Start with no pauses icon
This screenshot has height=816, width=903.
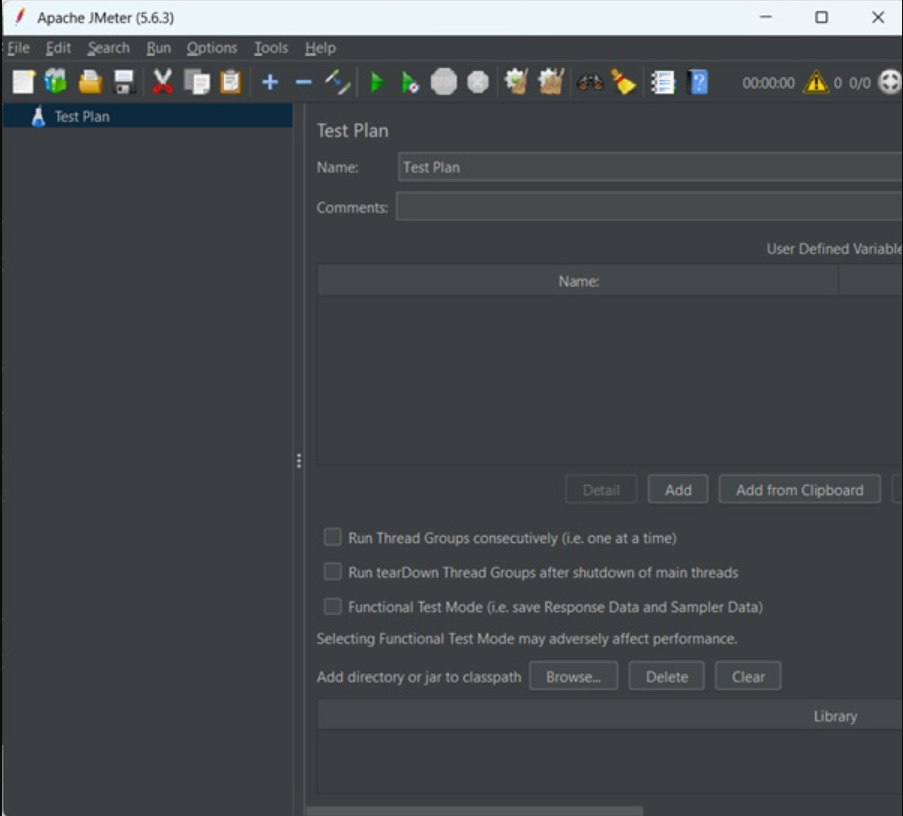tap(410, 83)
